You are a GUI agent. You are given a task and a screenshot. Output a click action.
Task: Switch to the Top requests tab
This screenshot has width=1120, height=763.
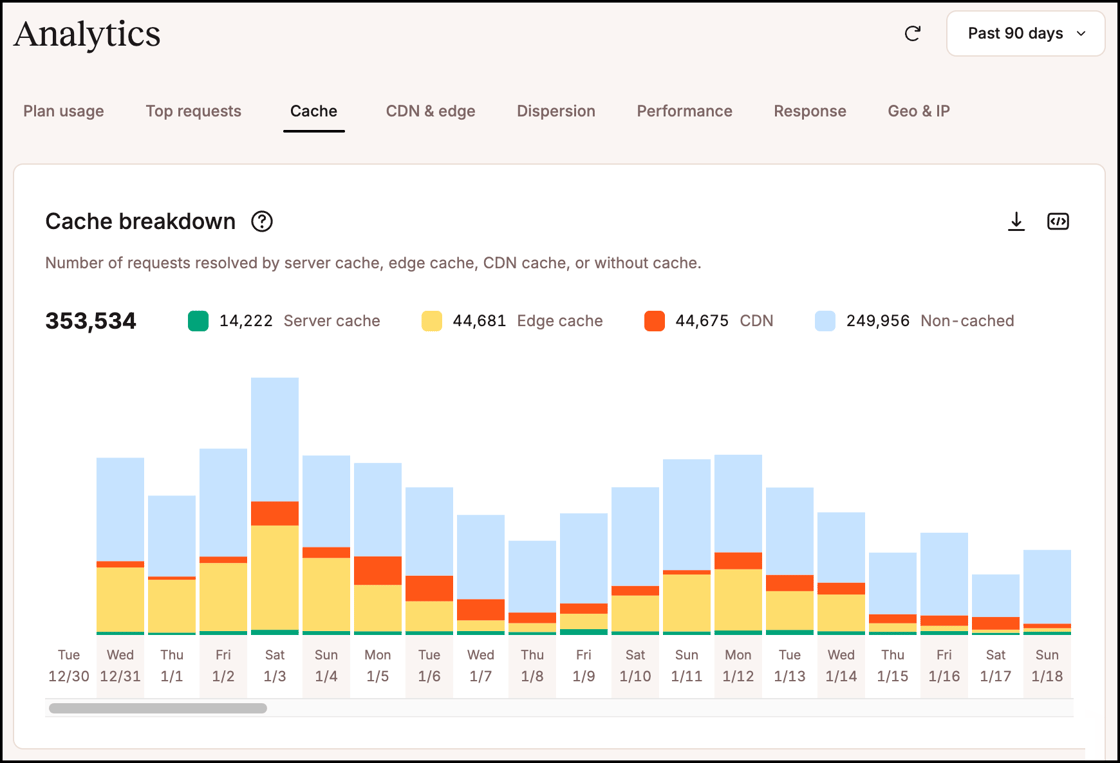click(194, 111)
